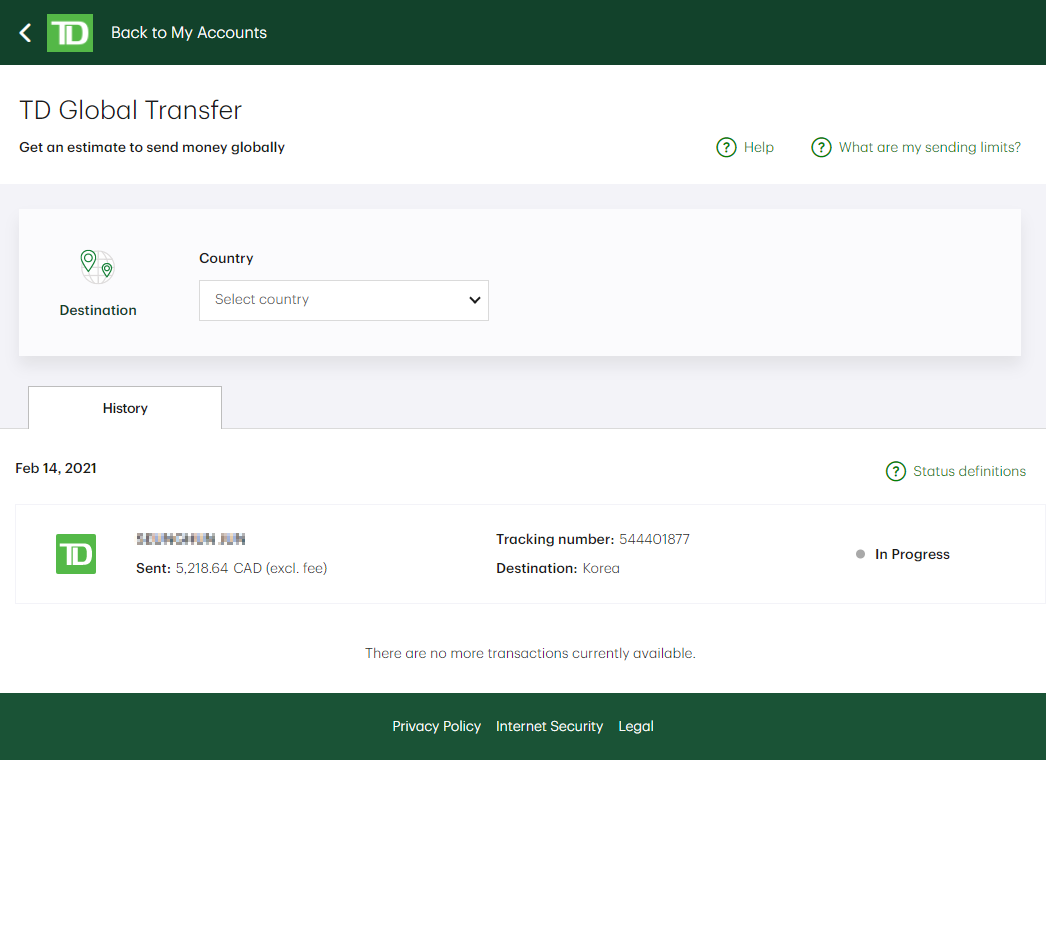Open the Help link
The height and width of the screenshot is (926, 1046).
tap(758, 147)
